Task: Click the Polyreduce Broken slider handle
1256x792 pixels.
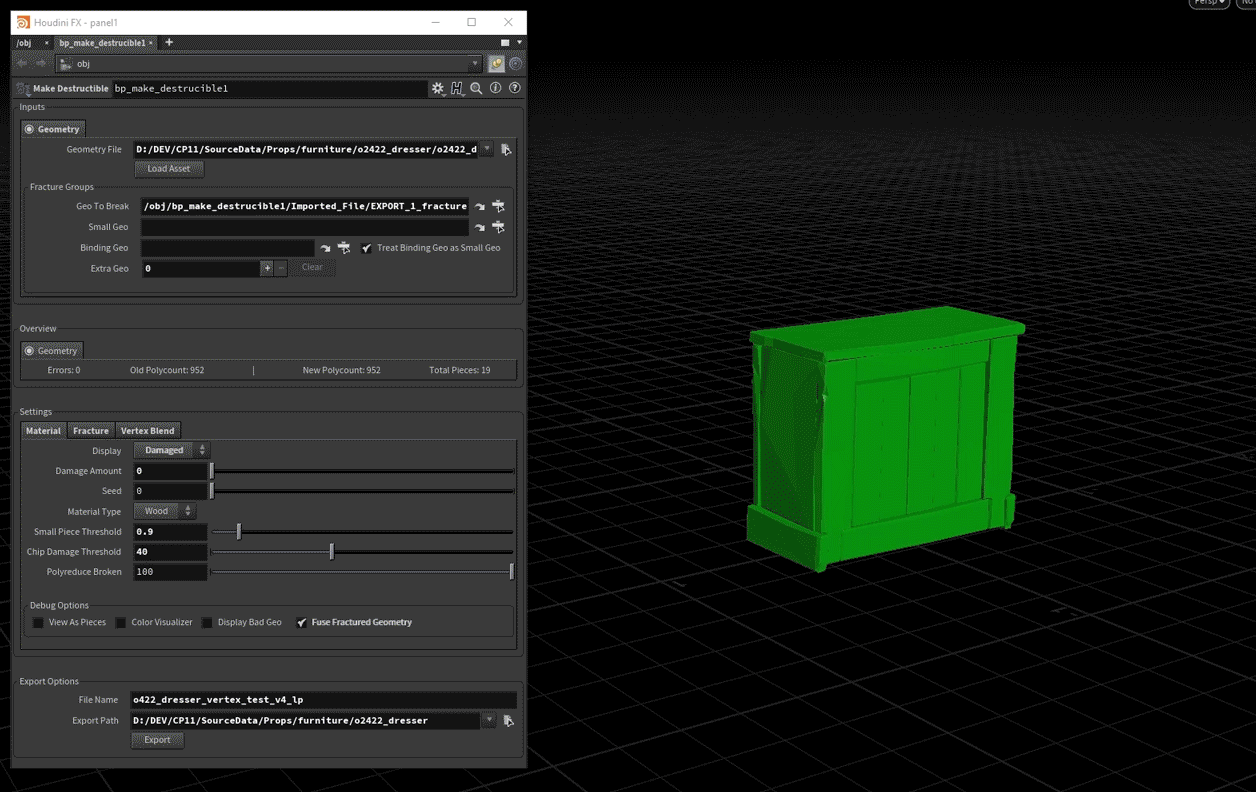Action: [x=511, y=572]
